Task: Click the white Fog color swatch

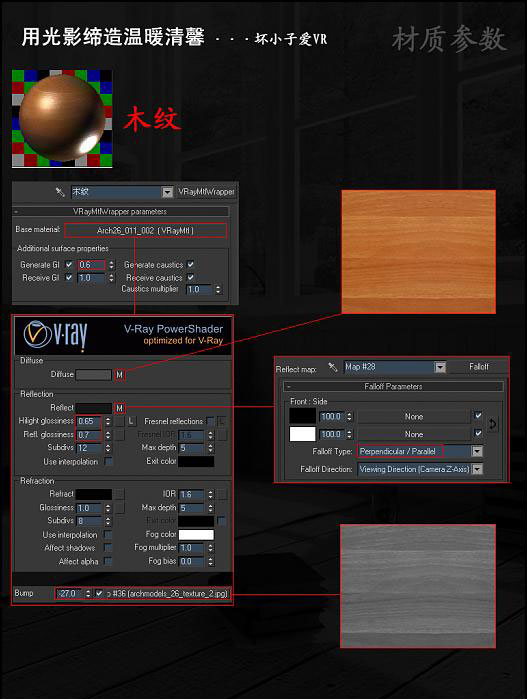Action: (196, 535)
